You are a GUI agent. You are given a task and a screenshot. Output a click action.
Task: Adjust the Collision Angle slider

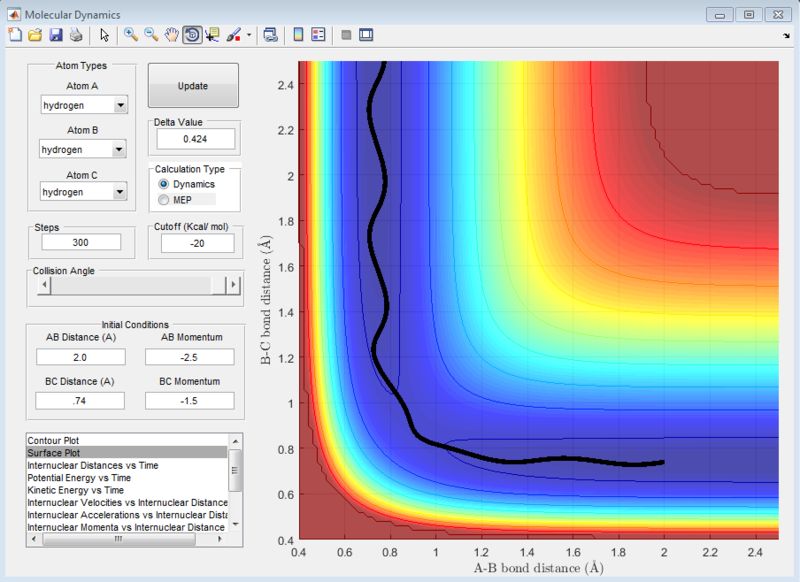point(135,285)
